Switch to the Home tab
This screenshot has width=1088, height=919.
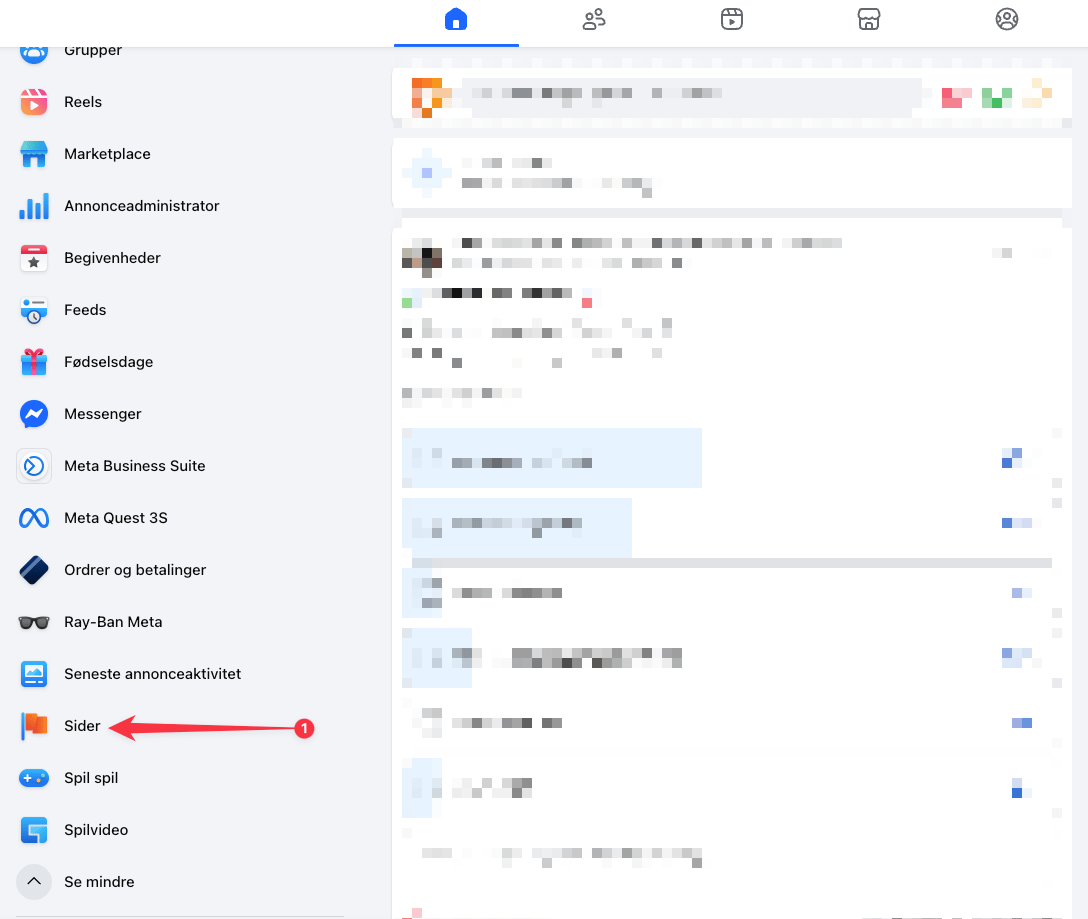pyautogui.click(x=456, y=19)
